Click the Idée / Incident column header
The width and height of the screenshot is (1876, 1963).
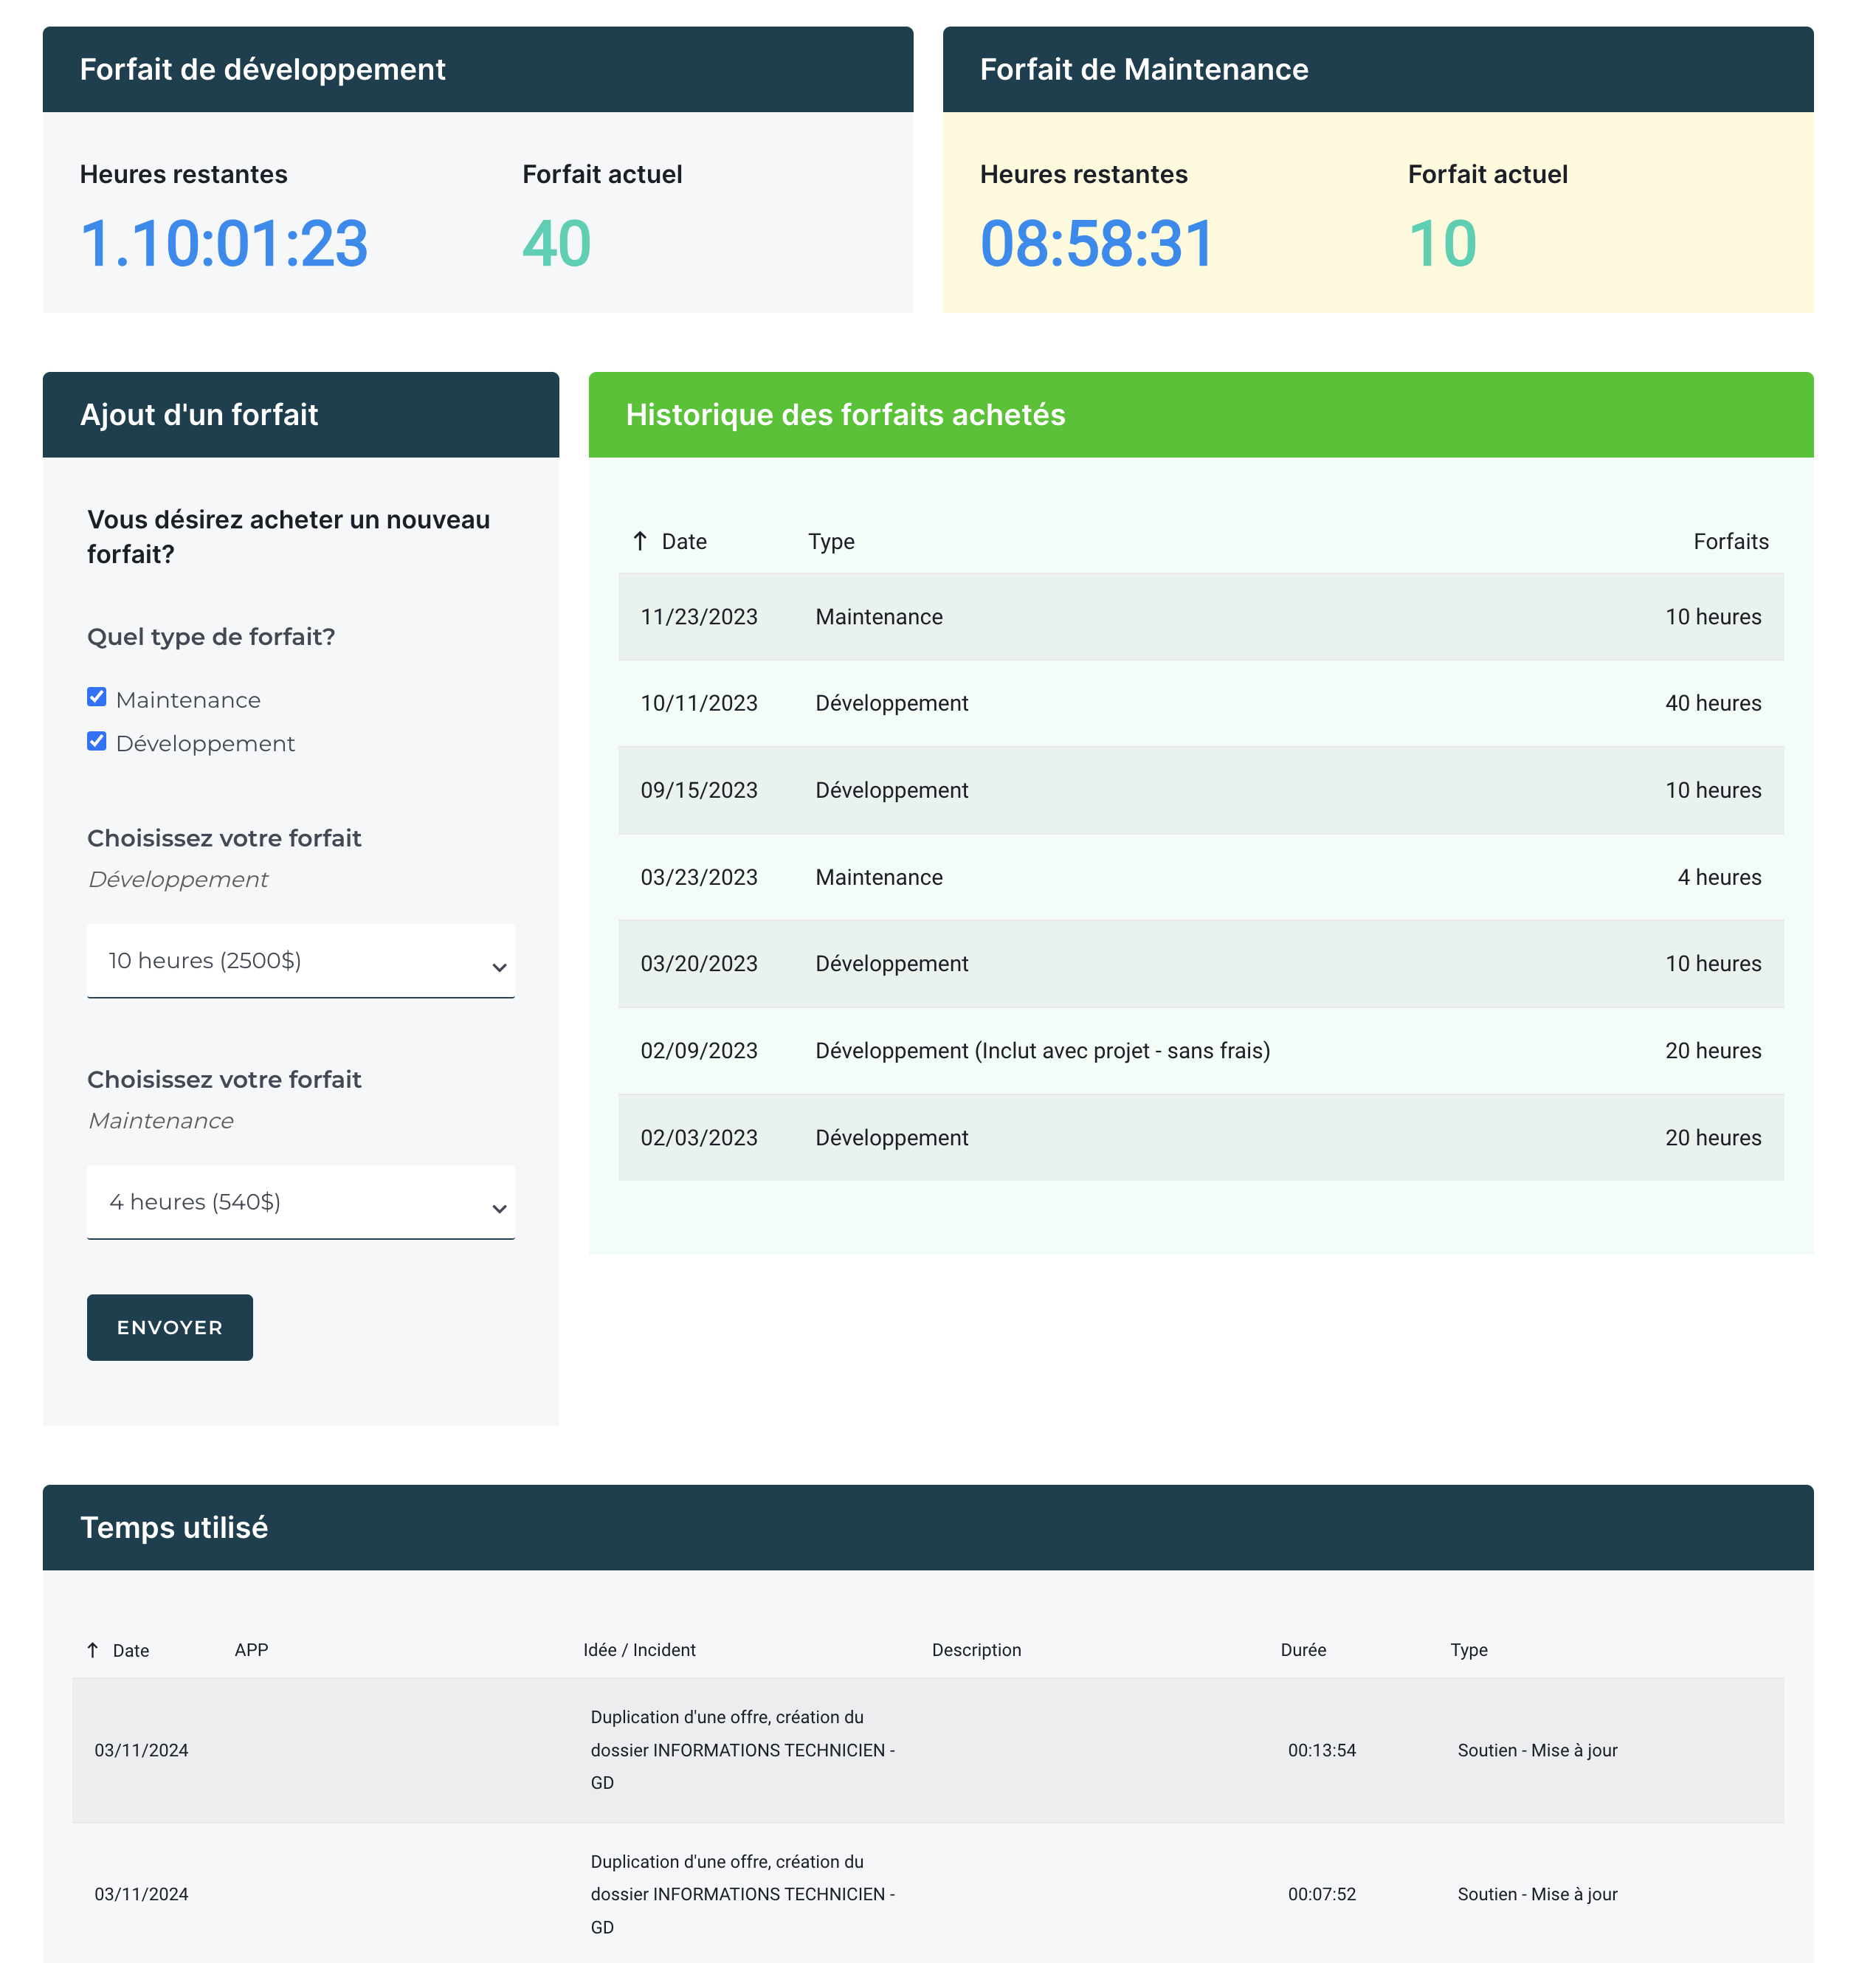[x=639, y=1650]
